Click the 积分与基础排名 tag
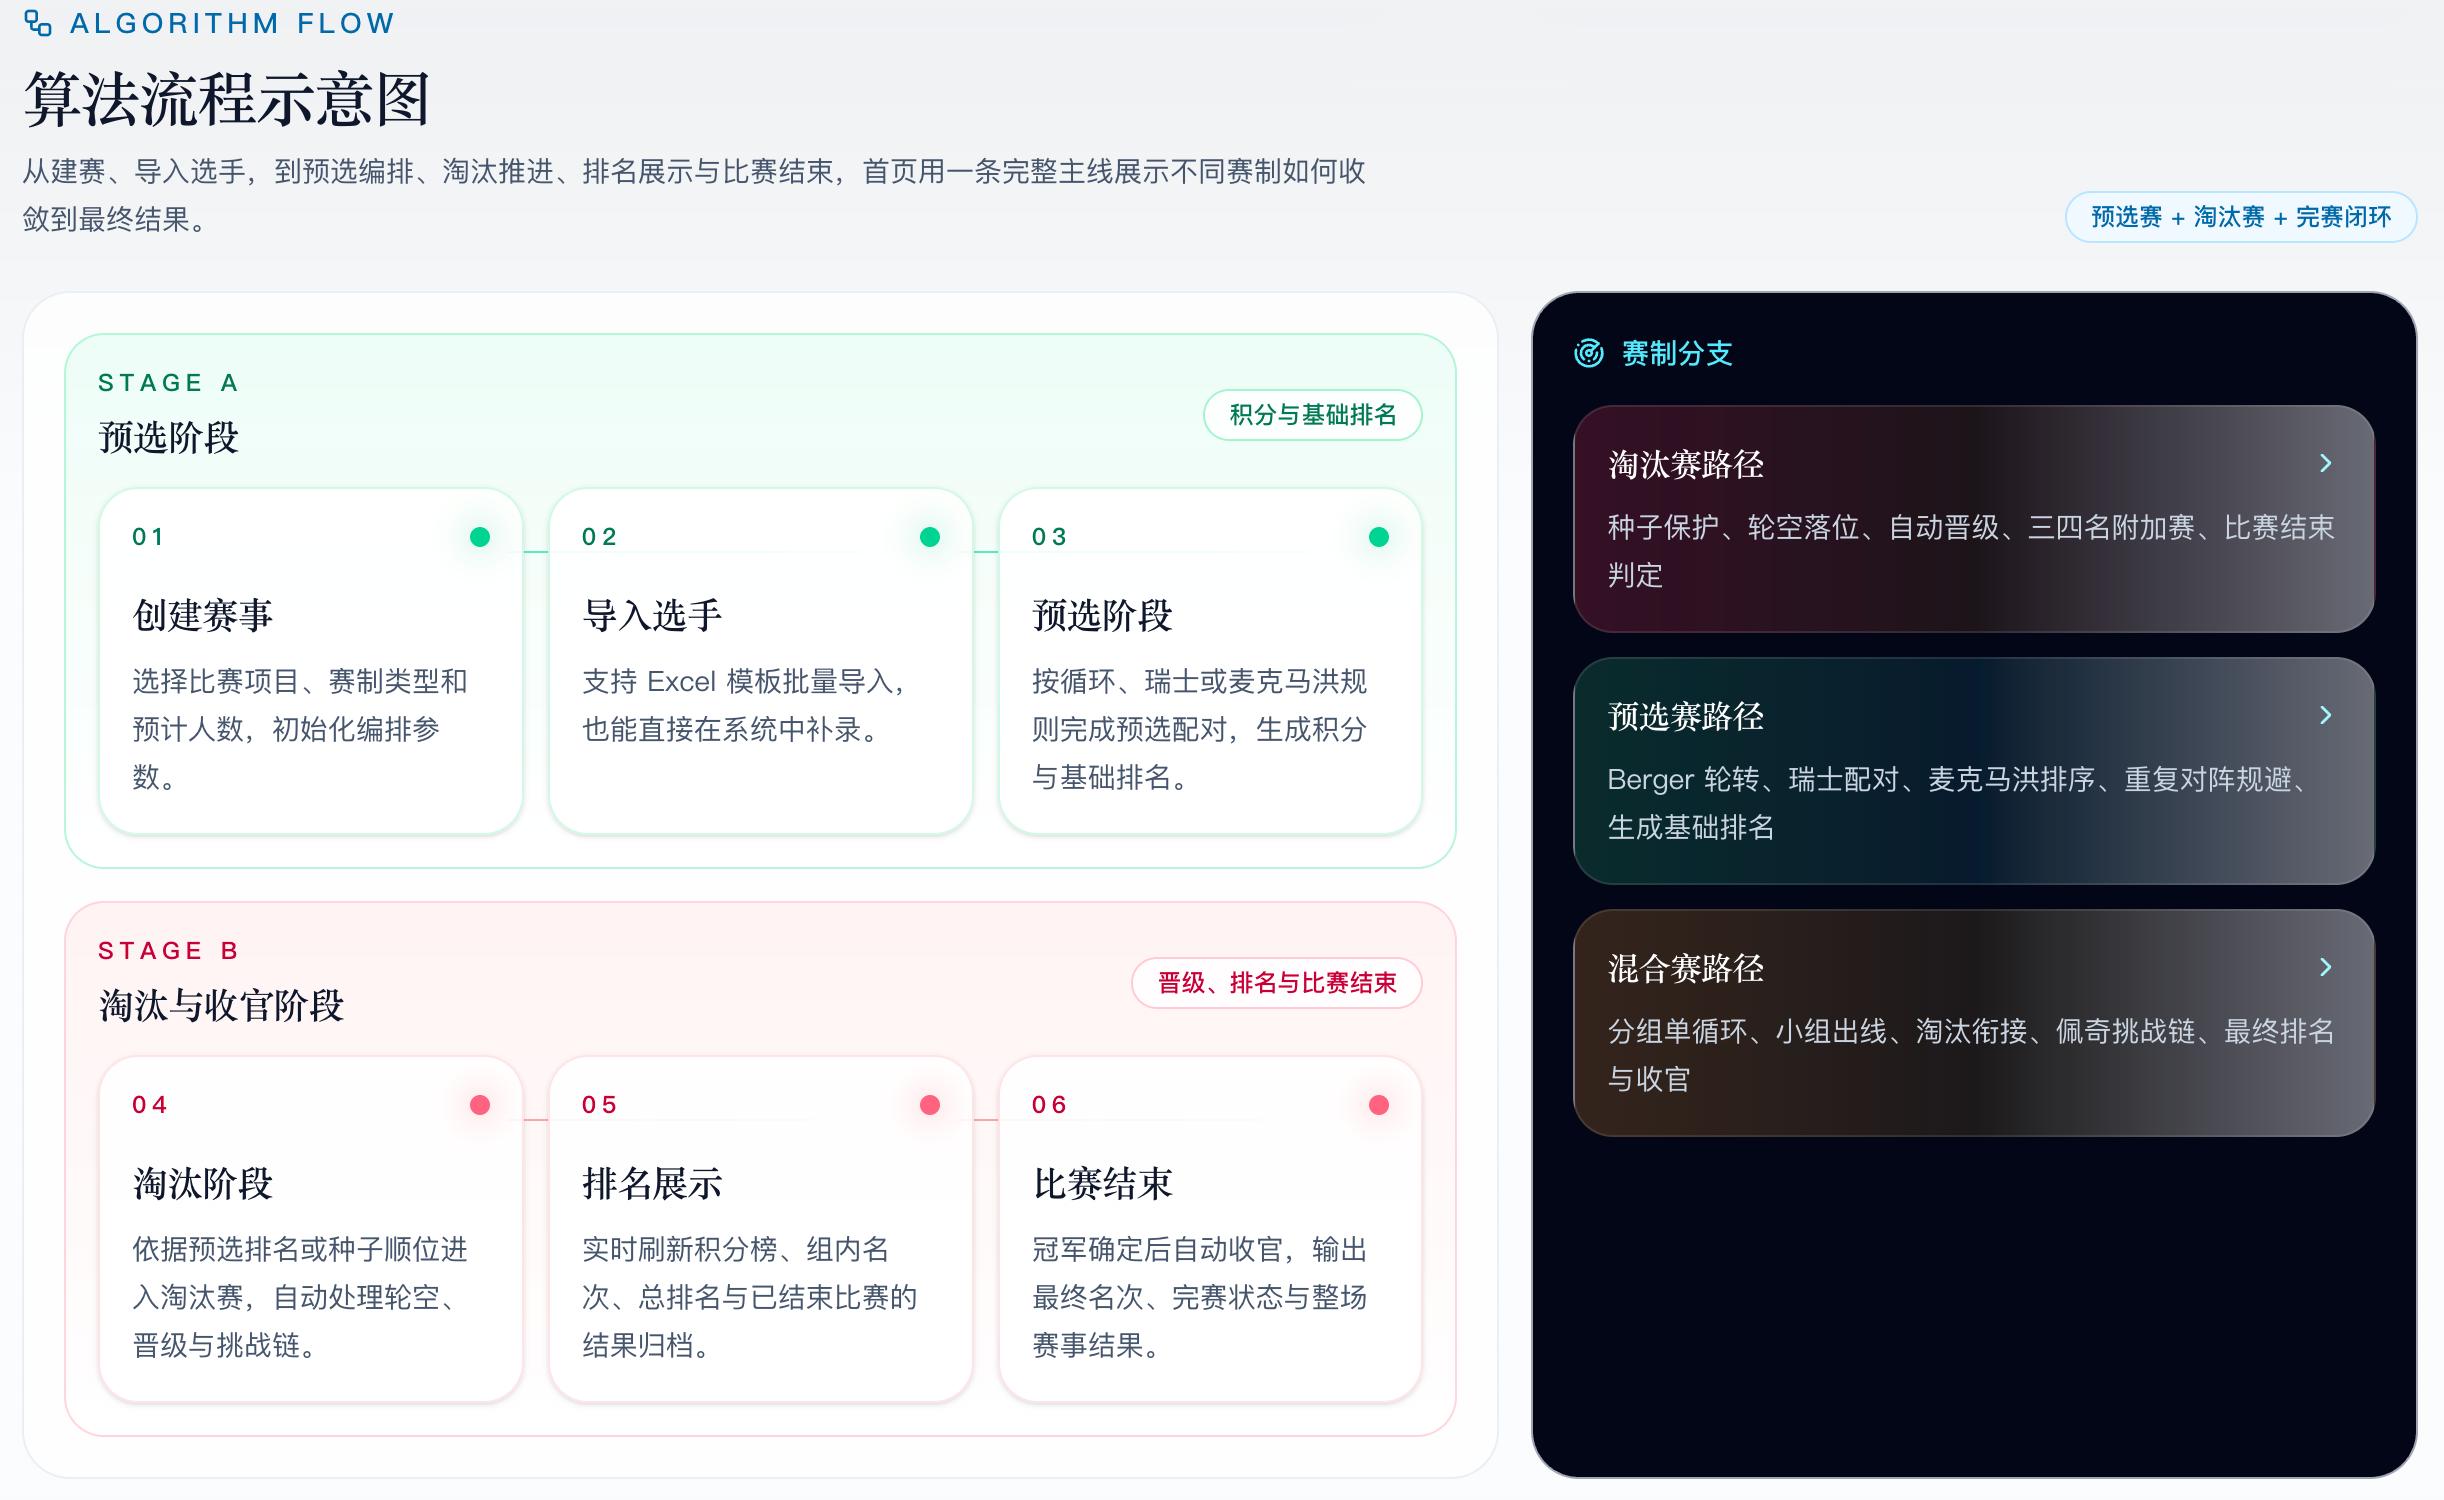 [x=1312, y=415]
